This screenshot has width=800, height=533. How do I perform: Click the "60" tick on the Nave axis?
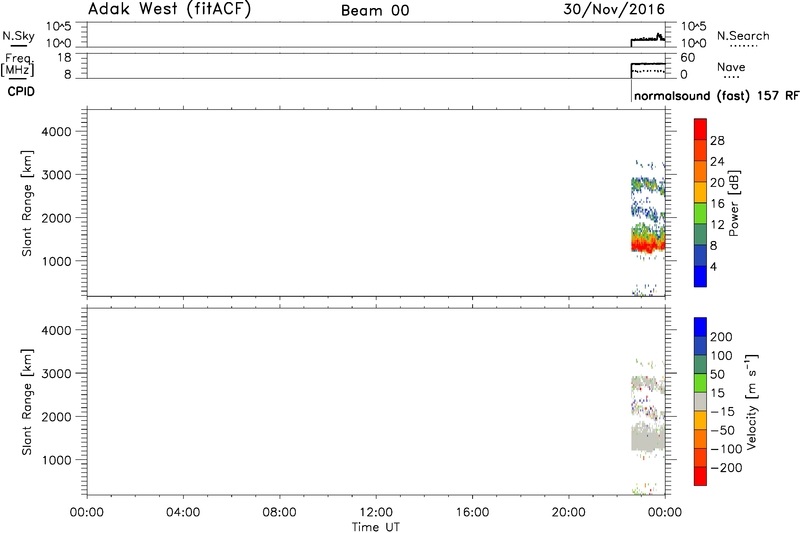click(688, 58)
